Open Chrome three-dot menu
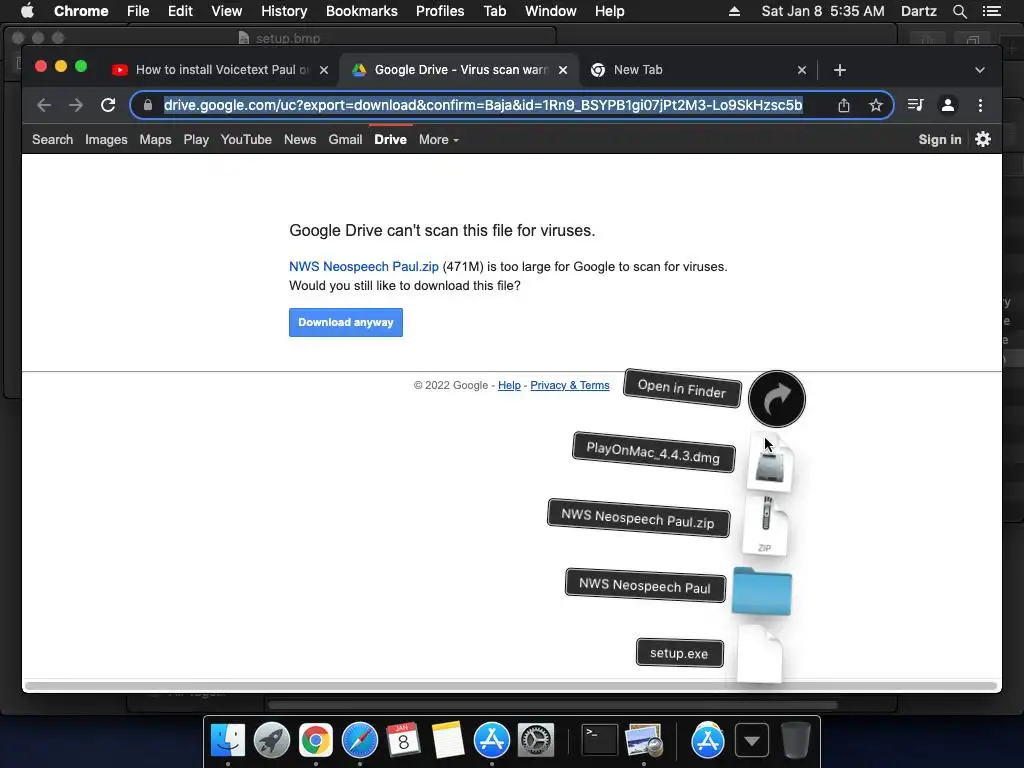The height and width of the screenshot is (768, 1024). point(980,105)
